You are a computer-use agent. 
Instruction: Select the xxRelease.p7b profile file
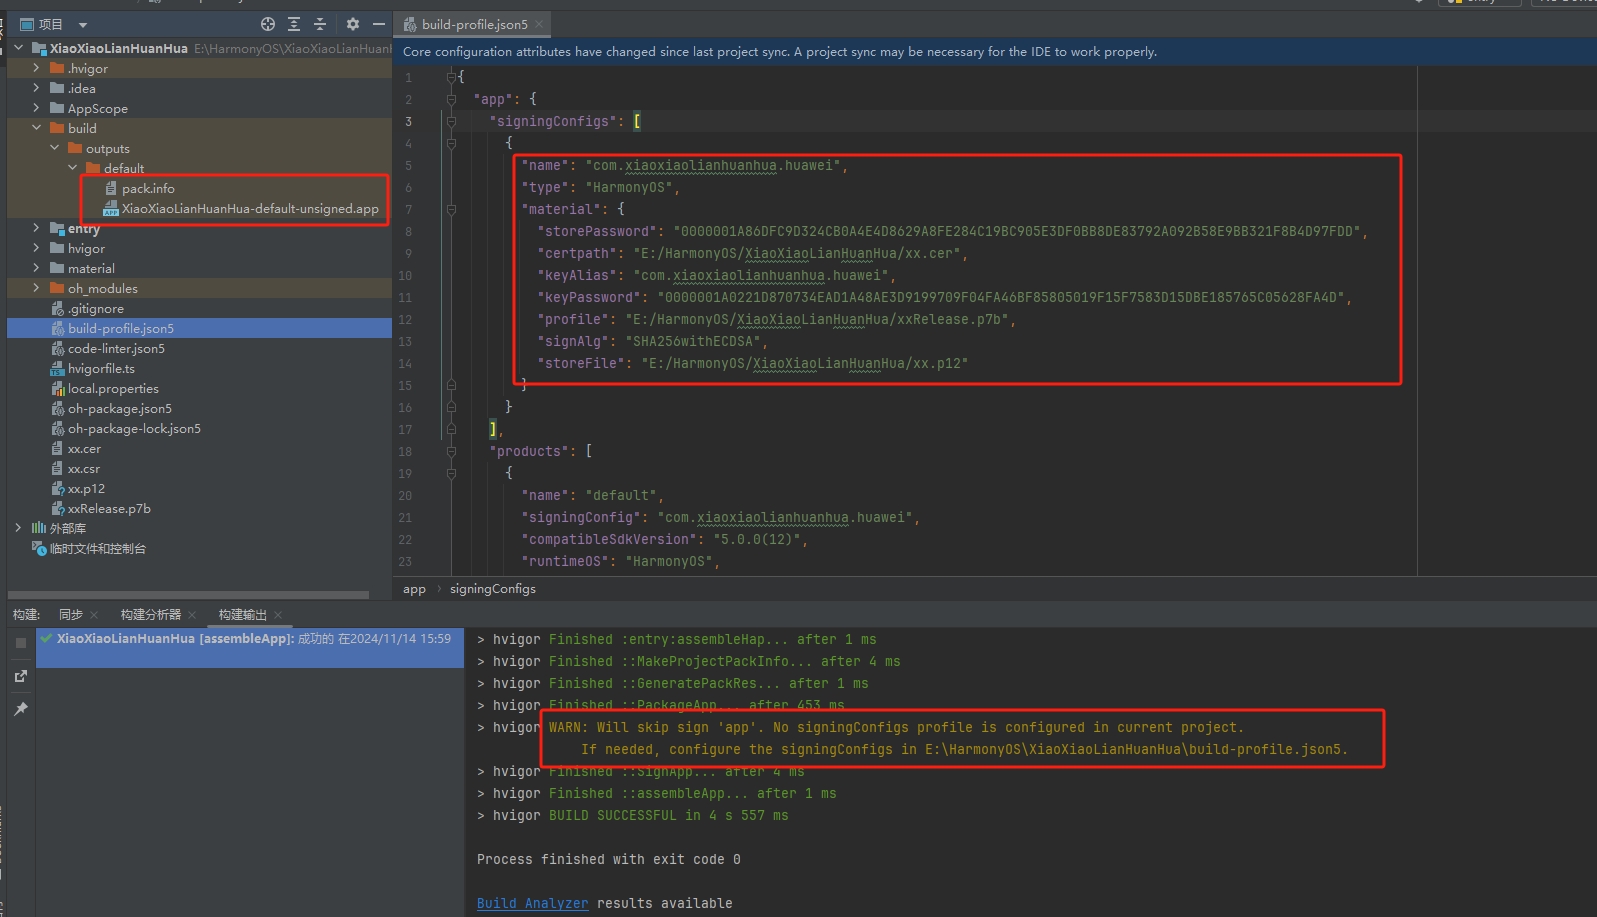point(109,508)
